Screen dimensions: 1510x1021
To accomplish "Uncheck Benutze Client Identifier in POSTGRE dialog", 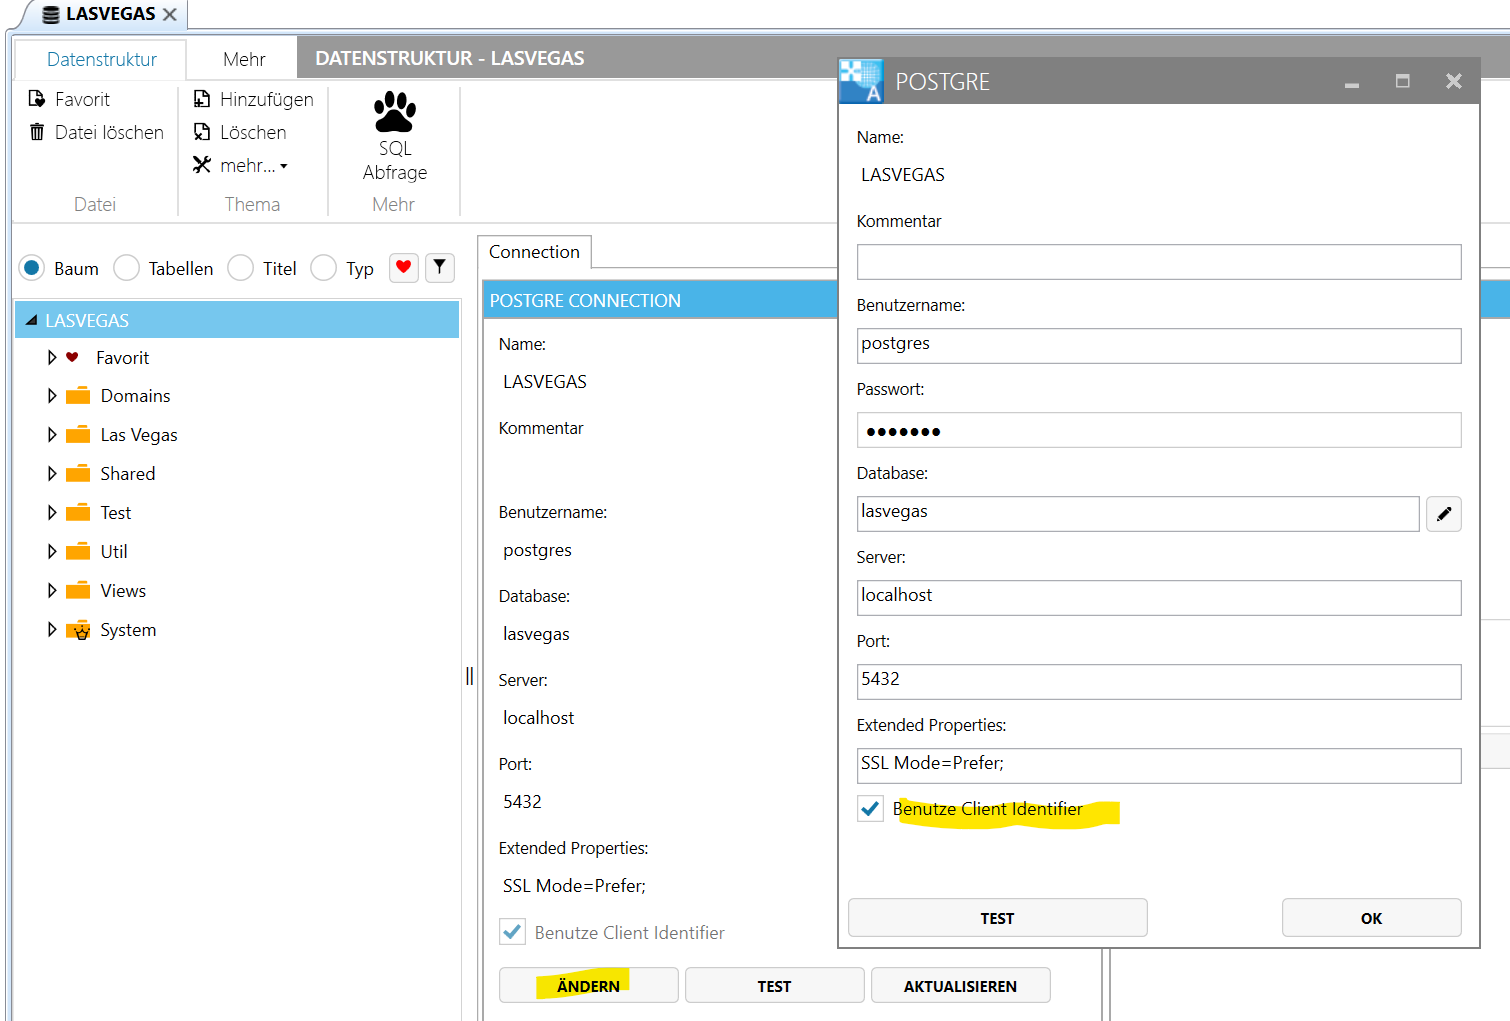I will point(870,809).
